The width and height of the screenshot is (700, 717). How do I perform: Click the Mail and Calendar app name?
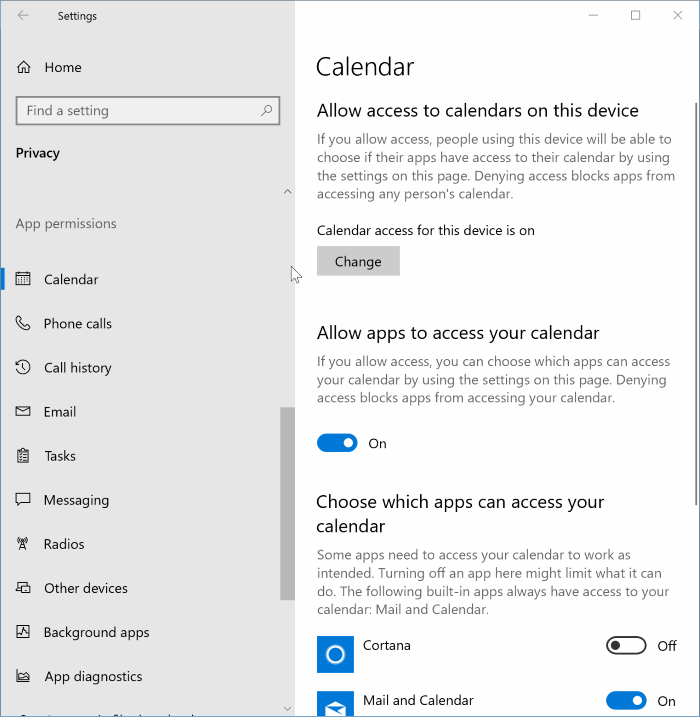[x=418, y=700]
